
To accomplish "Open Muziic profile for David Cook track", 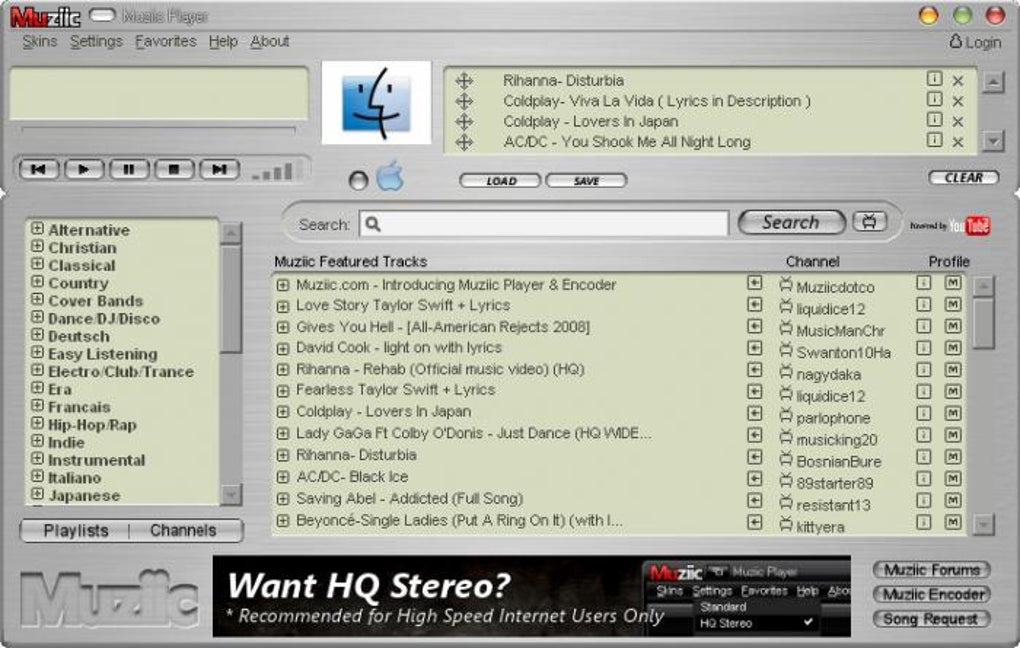I will point(953,348).
